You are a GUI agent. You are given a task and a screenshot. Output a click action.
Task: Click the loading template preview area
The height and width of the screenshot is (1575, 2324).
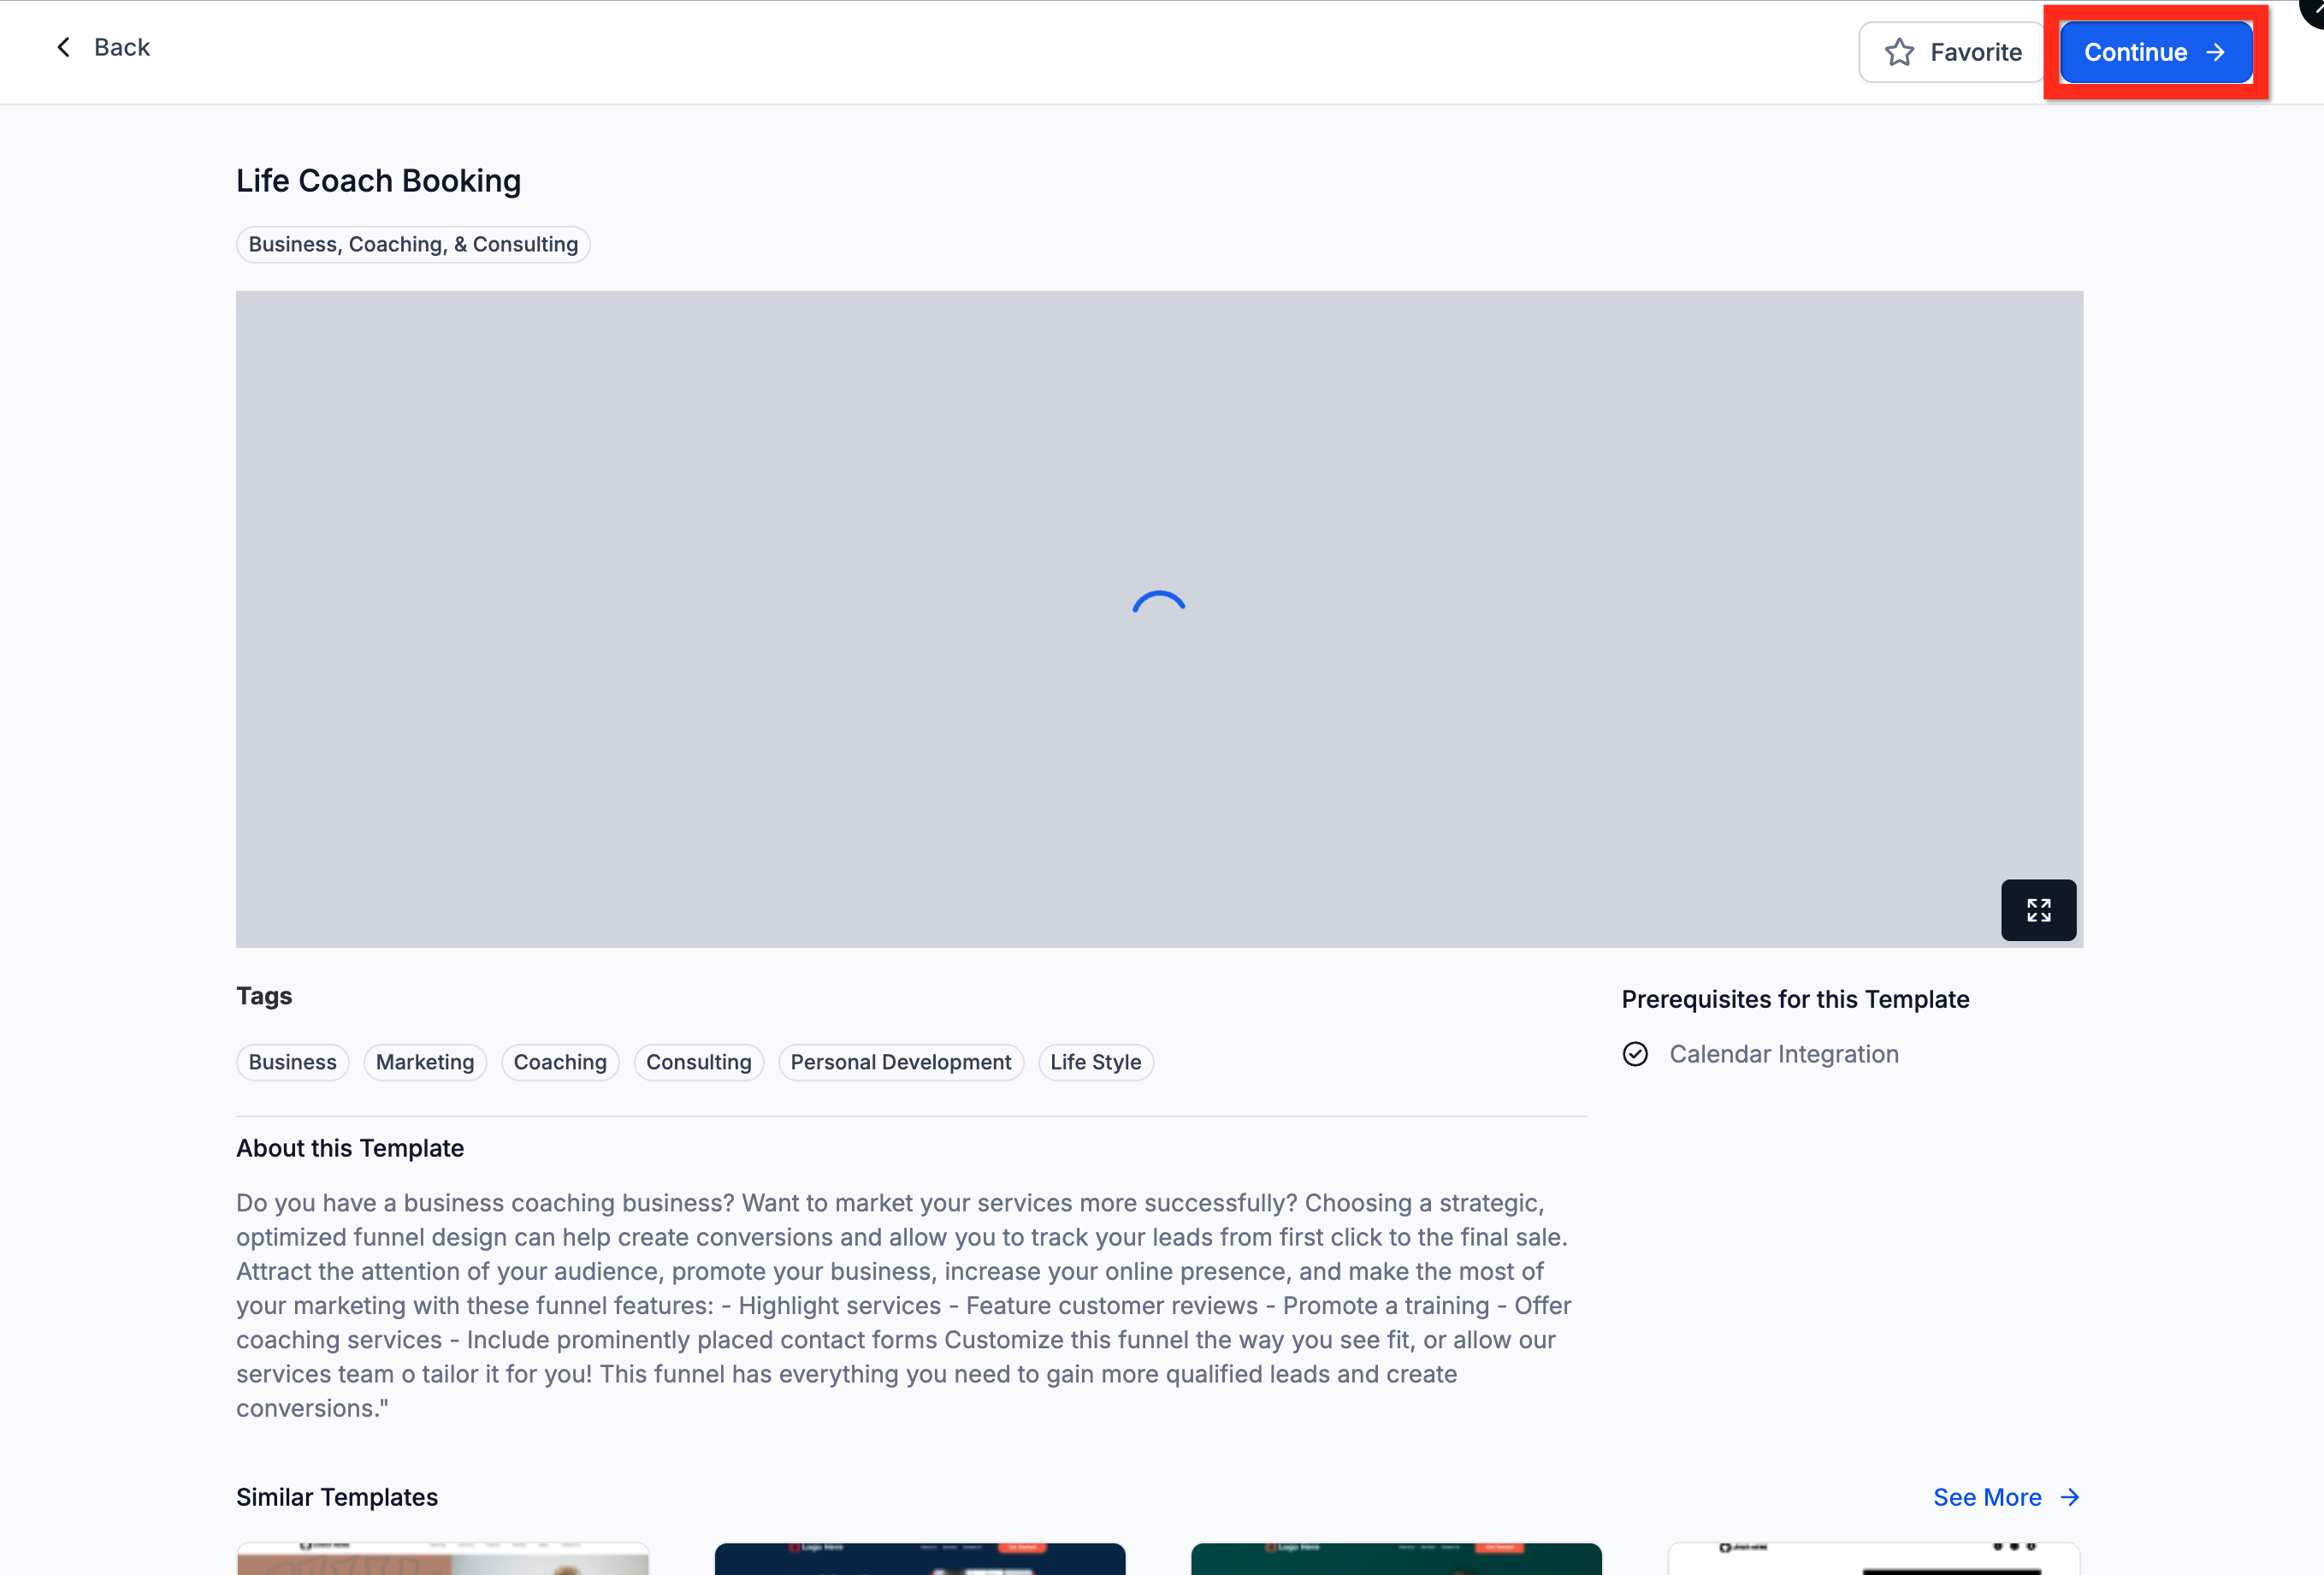click(1159, 619)
